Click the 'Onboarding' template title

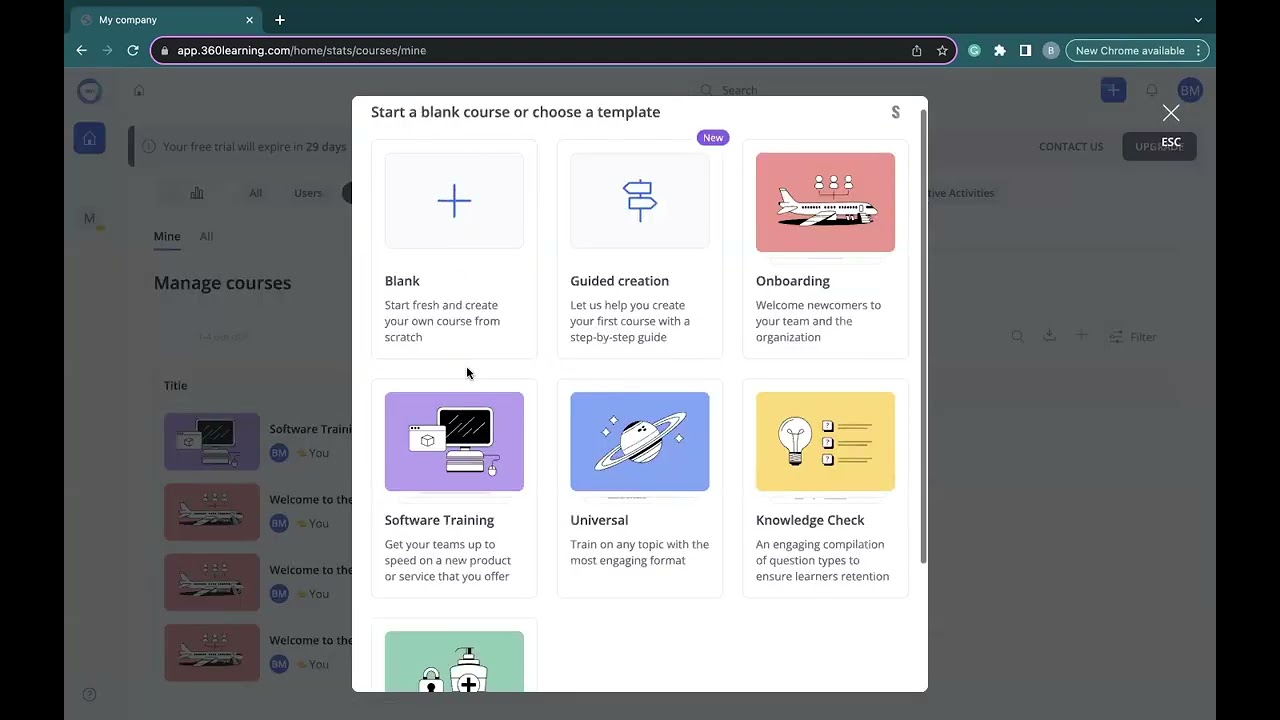coord(793,281)
